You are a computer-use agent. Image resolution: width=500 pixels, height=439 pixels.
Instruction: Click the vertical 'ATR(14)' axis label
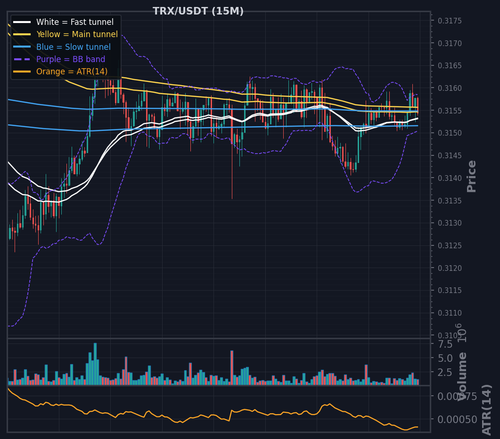coord(487,409)
